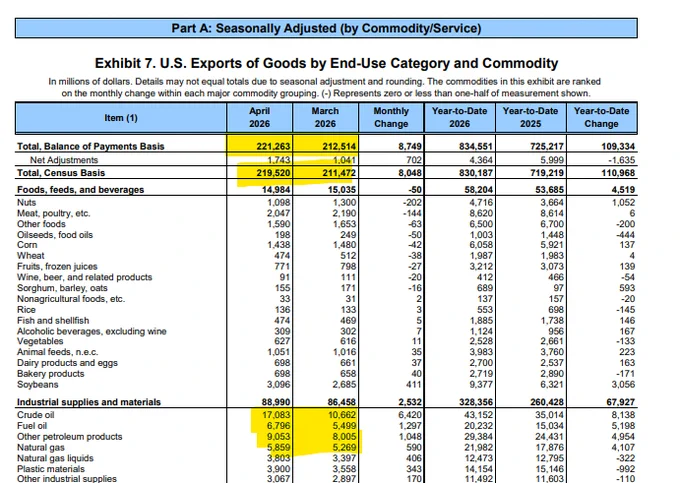
Task: Click the 'March 2026' column header
Action: pos(325,117)
